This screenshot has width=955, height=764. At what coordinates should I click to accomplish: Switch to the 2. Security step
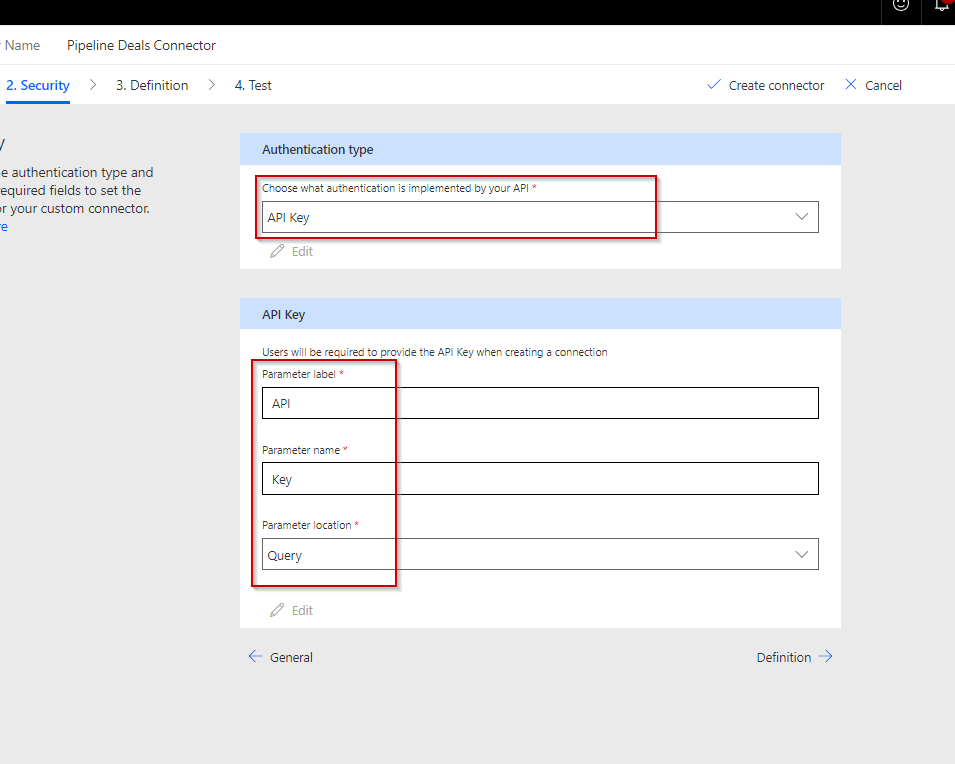pyautogui.click(x=38, y=85)
